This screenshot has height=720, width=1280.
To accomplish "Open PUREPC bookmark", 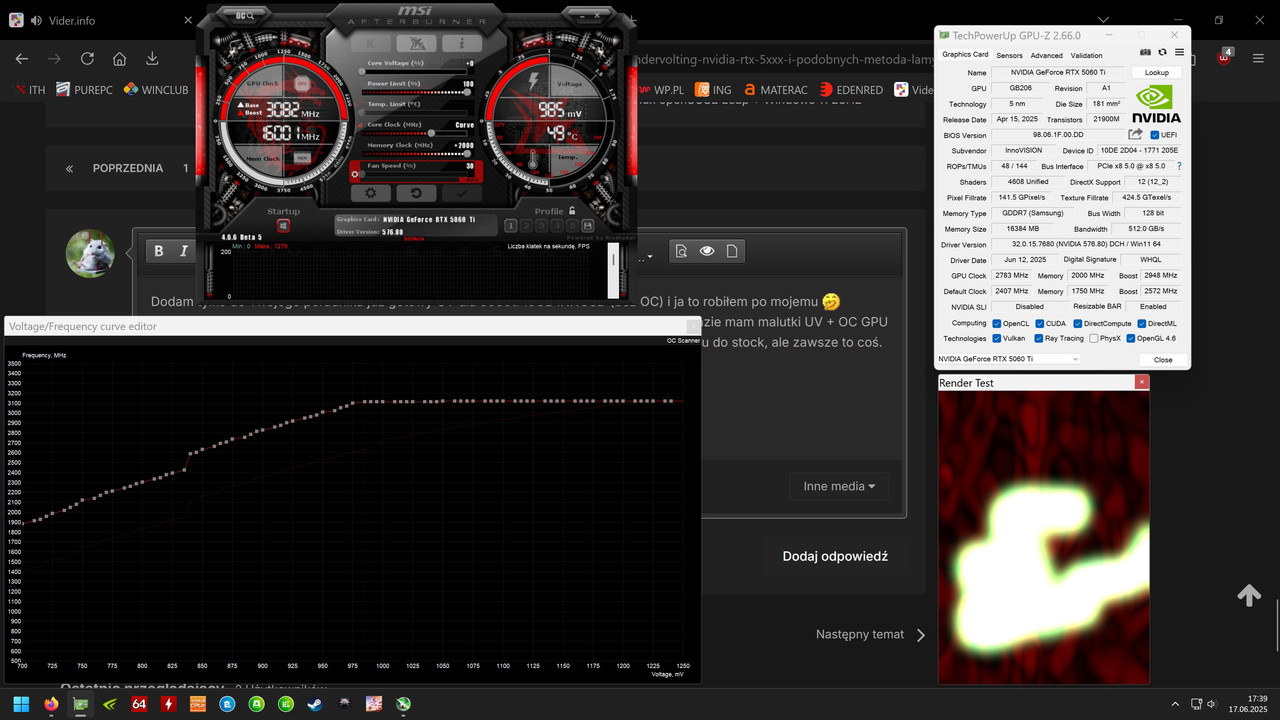I will coord(84,89).
